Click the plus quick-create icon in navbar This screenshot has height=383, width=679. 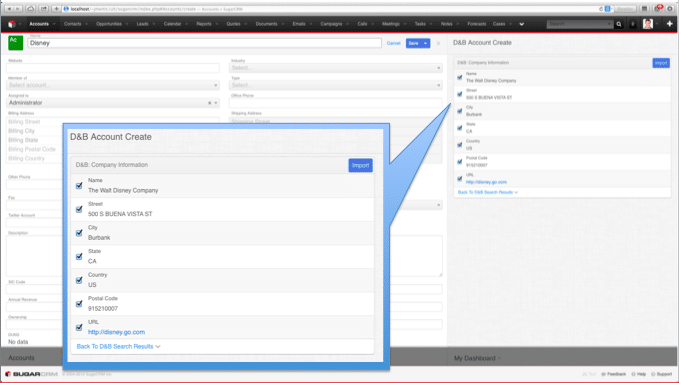tap(669, 24)
